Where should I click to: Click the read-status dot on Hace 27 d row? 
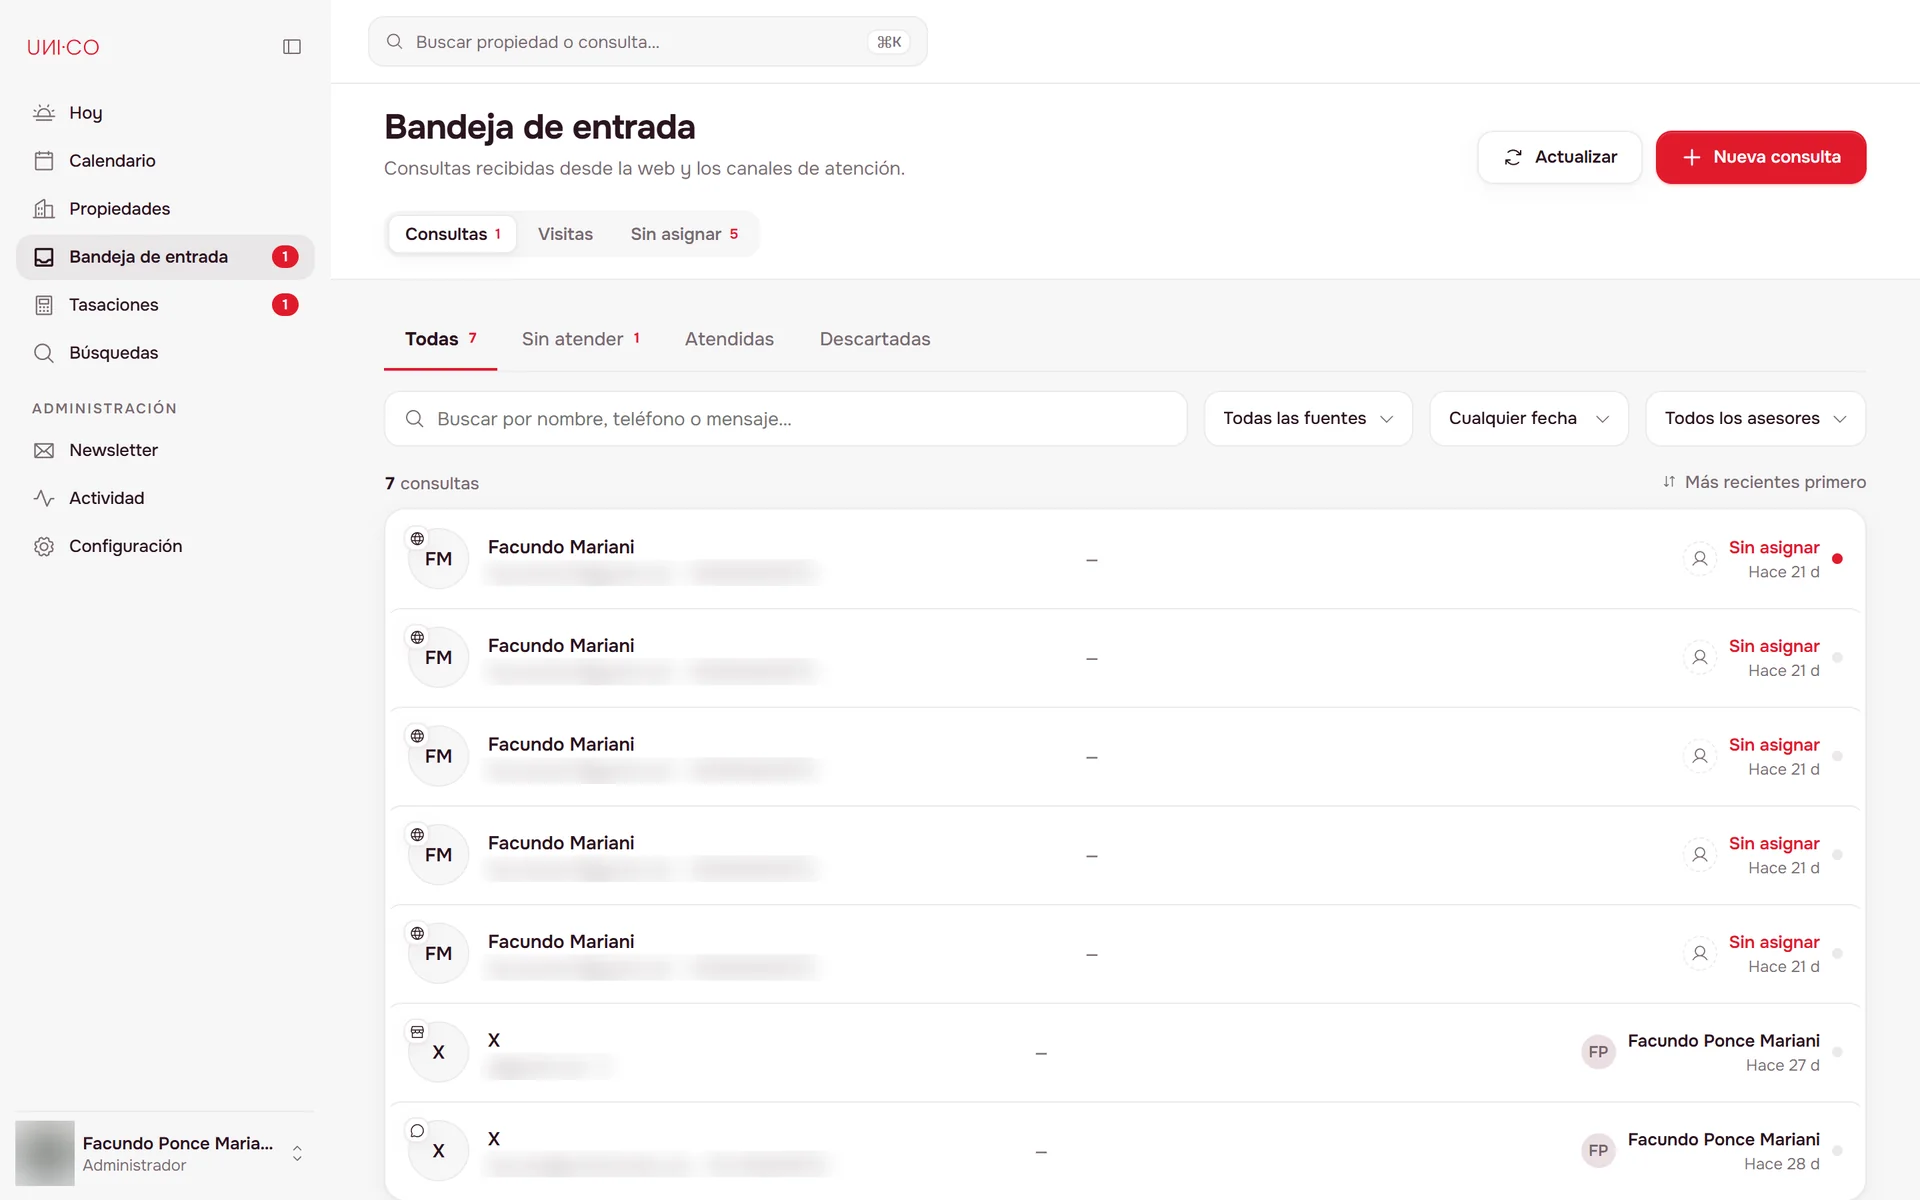pos(1837,1052)
